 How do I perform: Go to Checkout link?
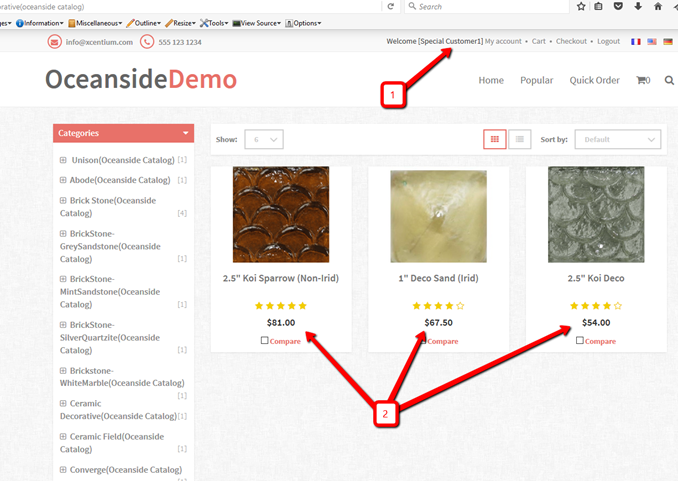click(x=571, y=41)
